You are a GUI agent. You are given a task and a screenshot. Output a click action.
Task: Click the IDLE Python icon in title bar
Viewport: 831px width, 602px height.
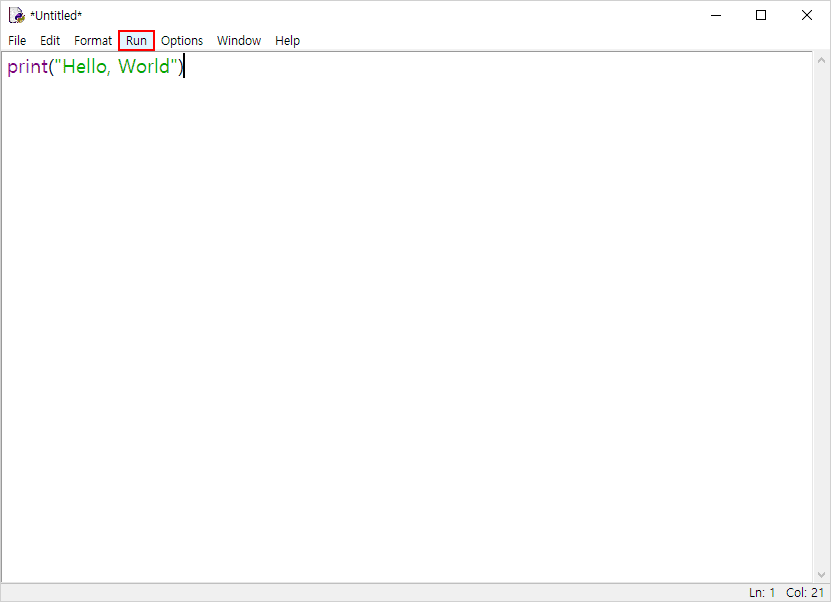pos(16,15)
